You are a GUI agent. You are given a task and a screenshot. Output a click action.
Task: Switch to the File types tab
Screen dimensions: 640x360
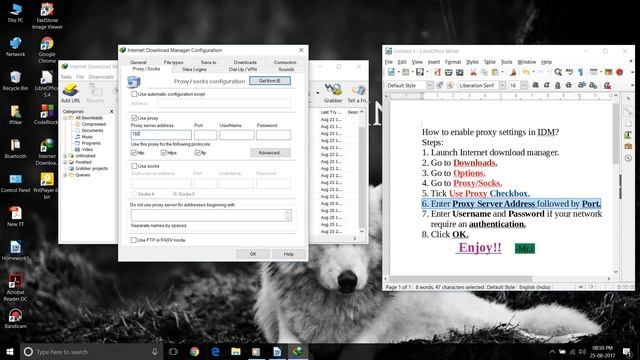pyautogui.click(x=173, y=62)
